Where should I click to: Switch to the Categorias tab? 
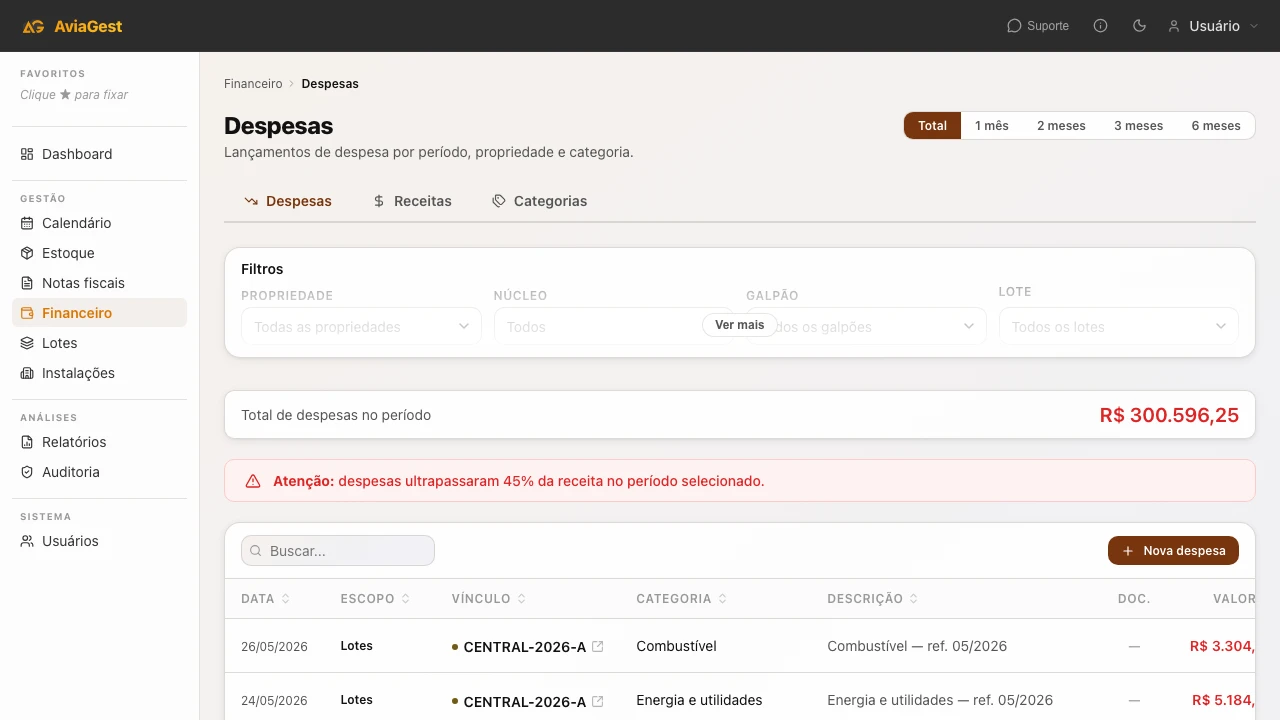coord(539,201)
